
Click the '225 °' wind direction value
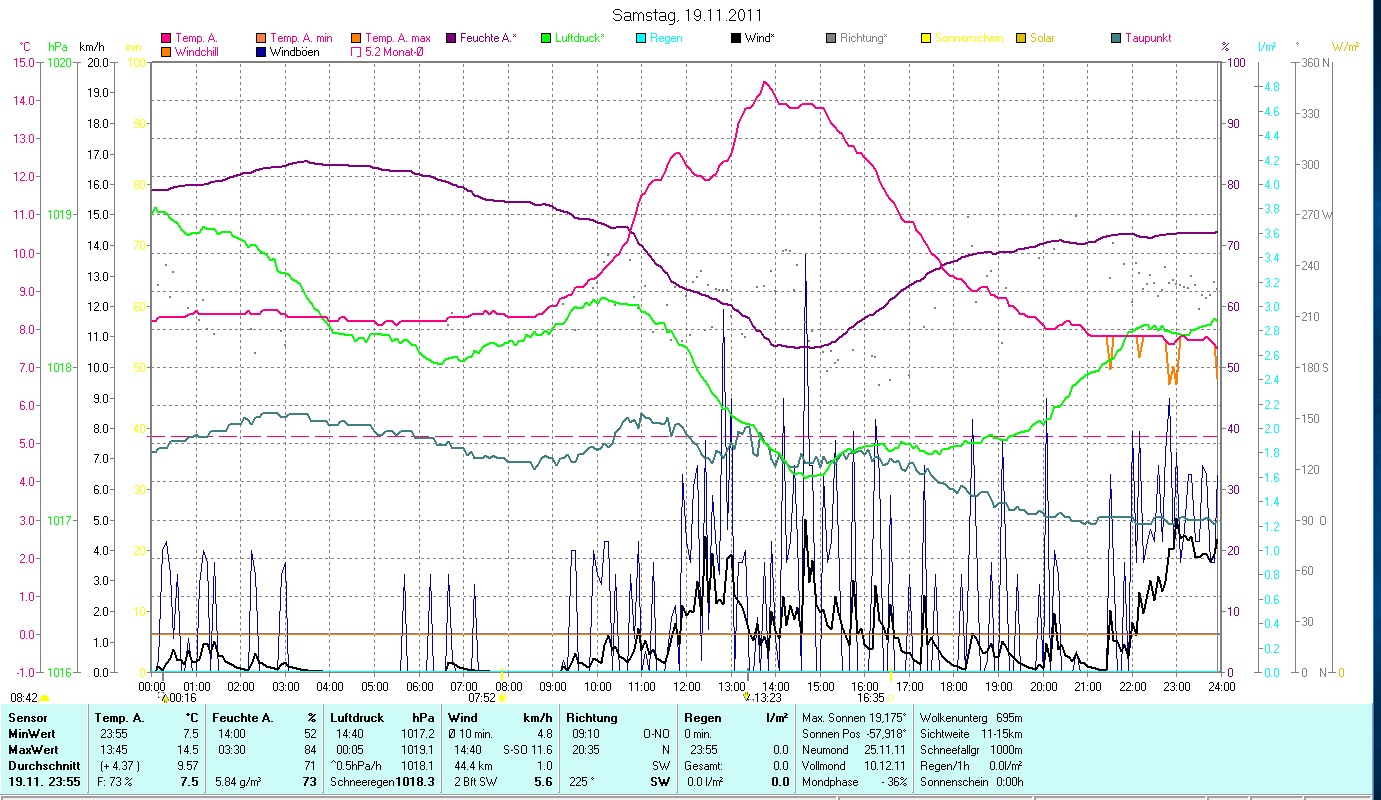581,781
